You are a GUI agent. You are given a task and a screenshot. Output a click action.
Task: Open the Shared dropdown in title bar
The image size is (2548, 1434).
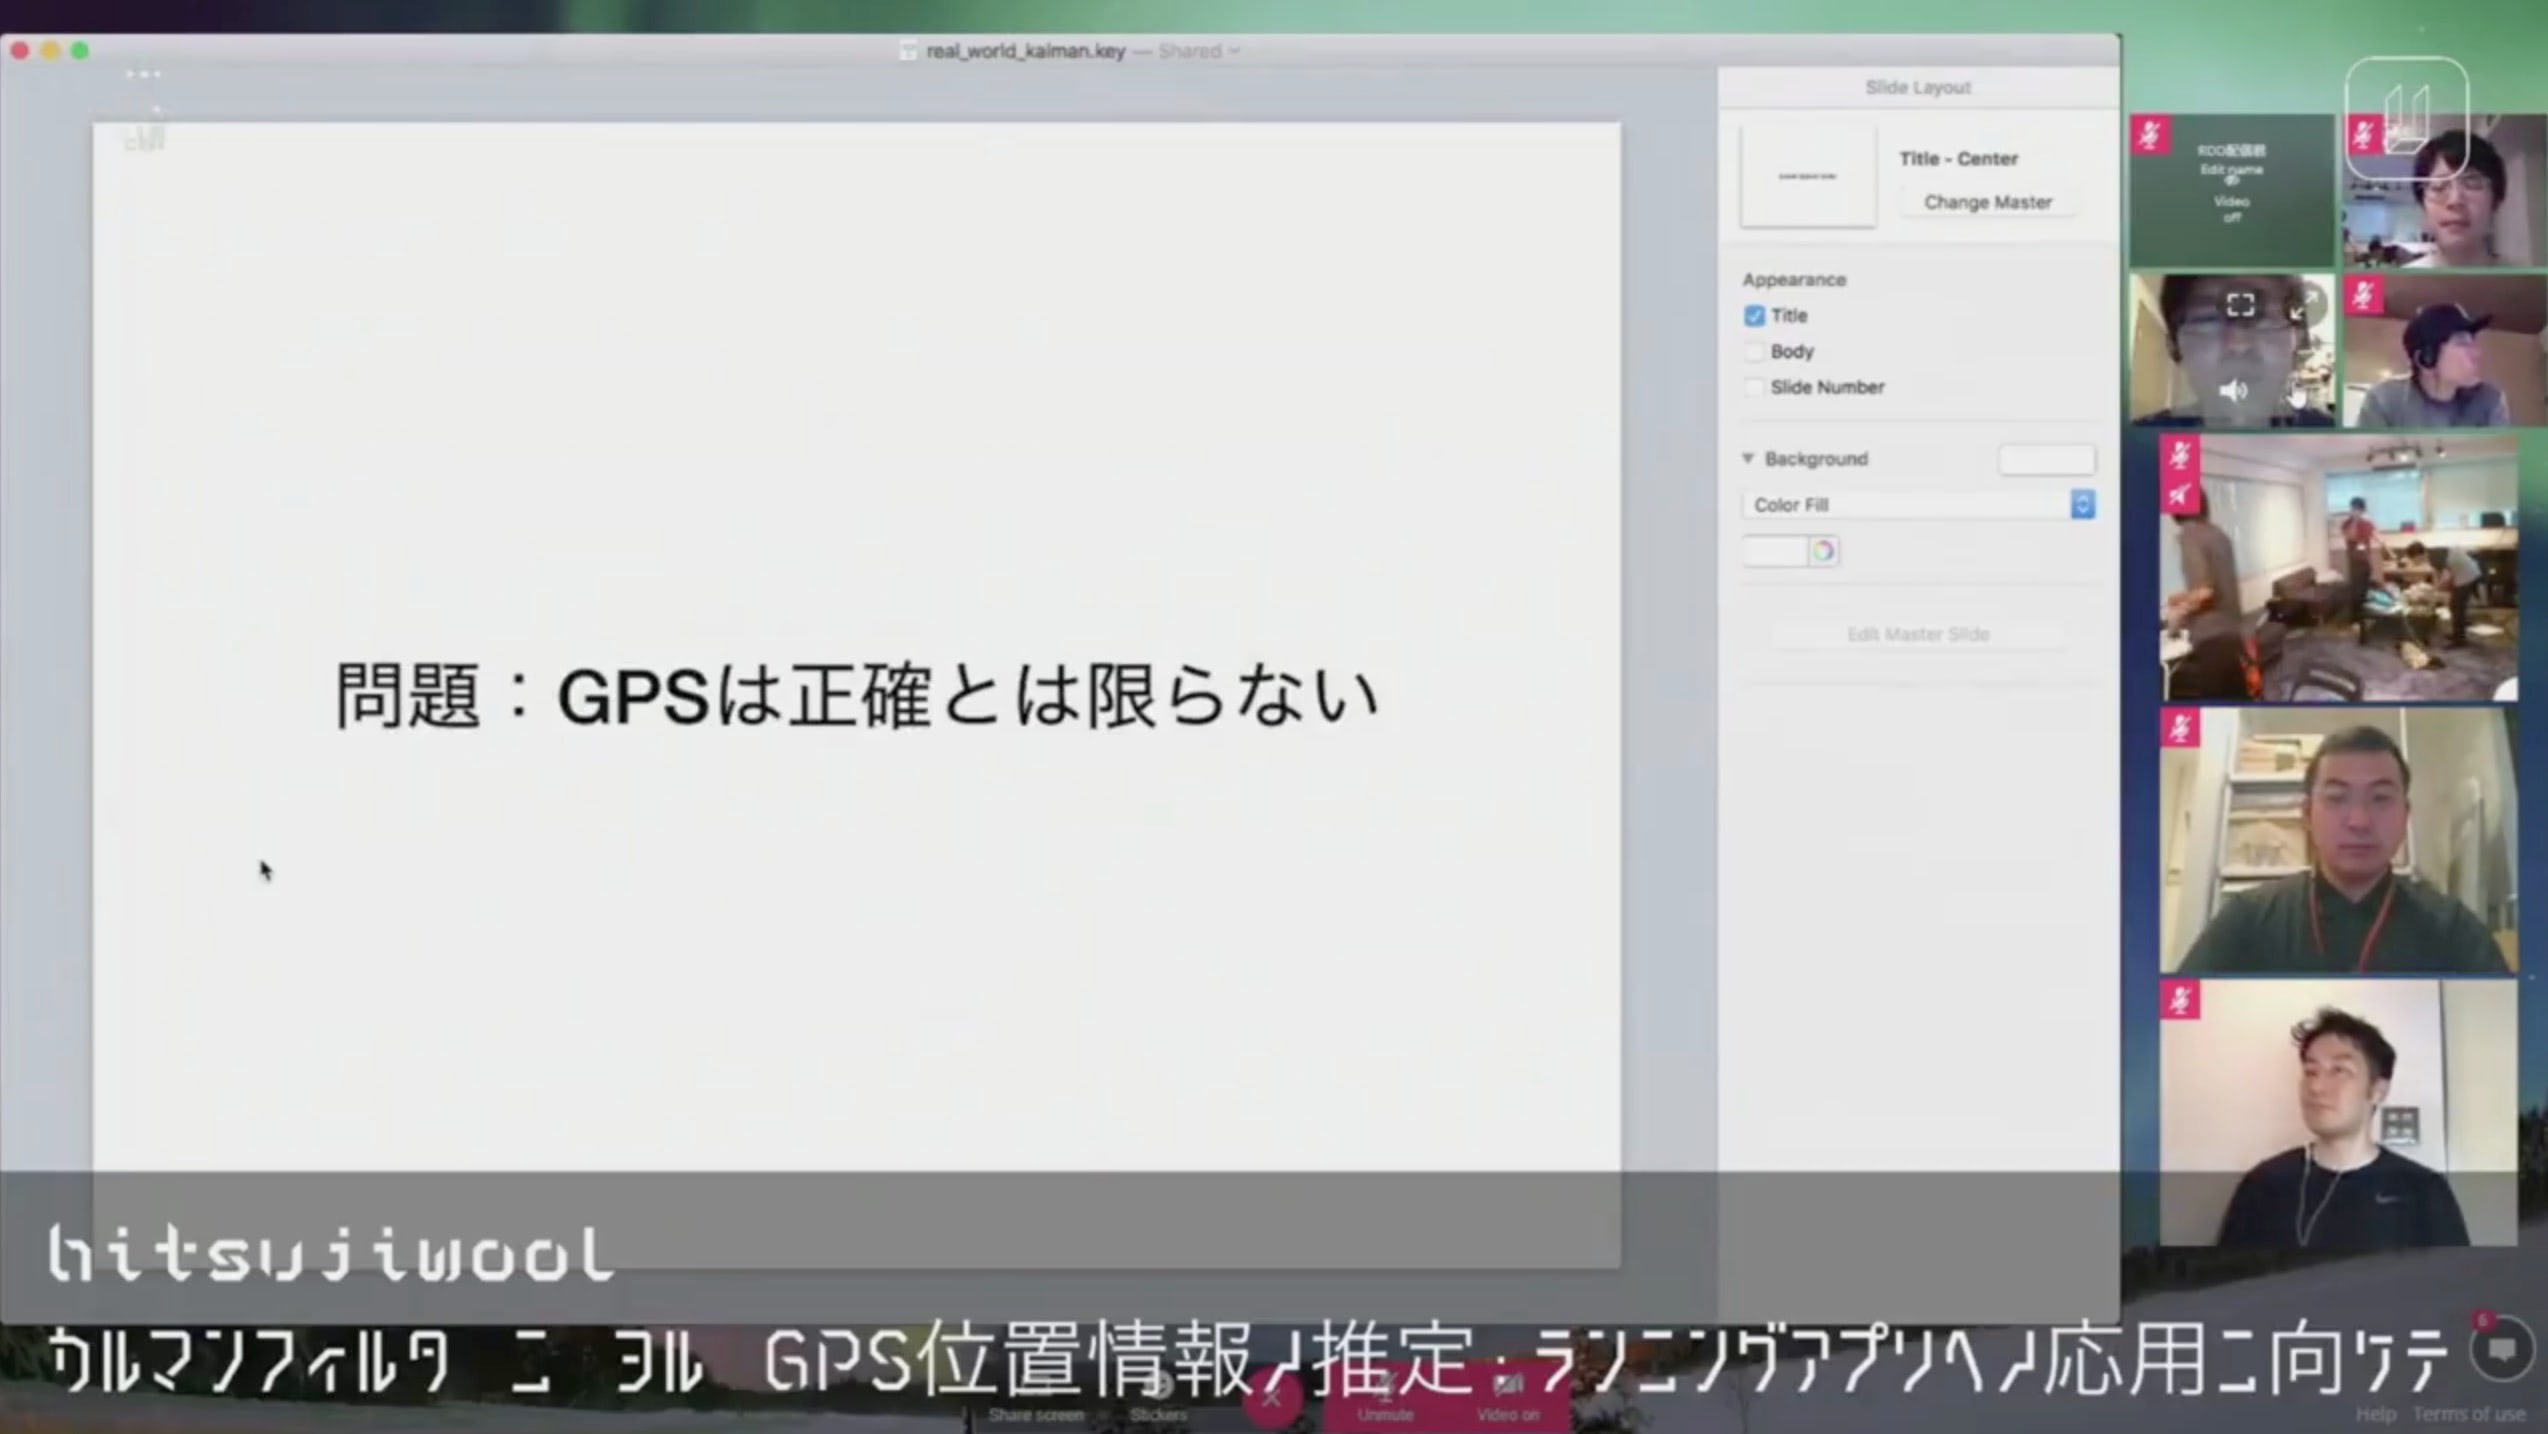coord(1198,51)
